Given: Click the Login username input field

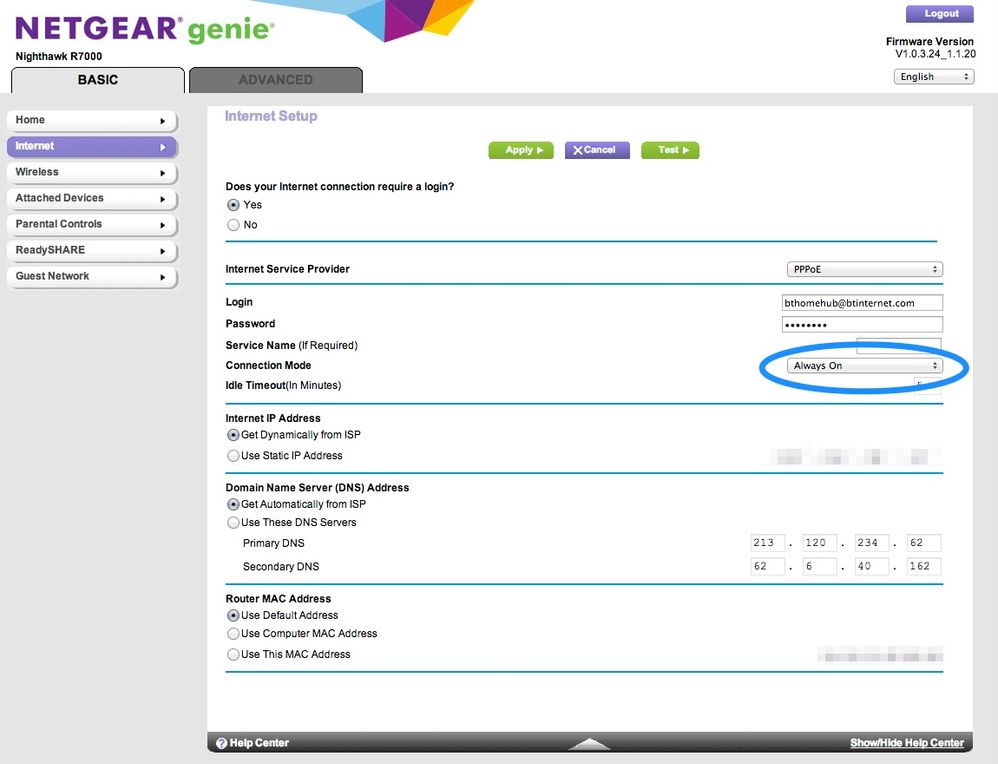Looking at the screenshot, I should [862, 303].
